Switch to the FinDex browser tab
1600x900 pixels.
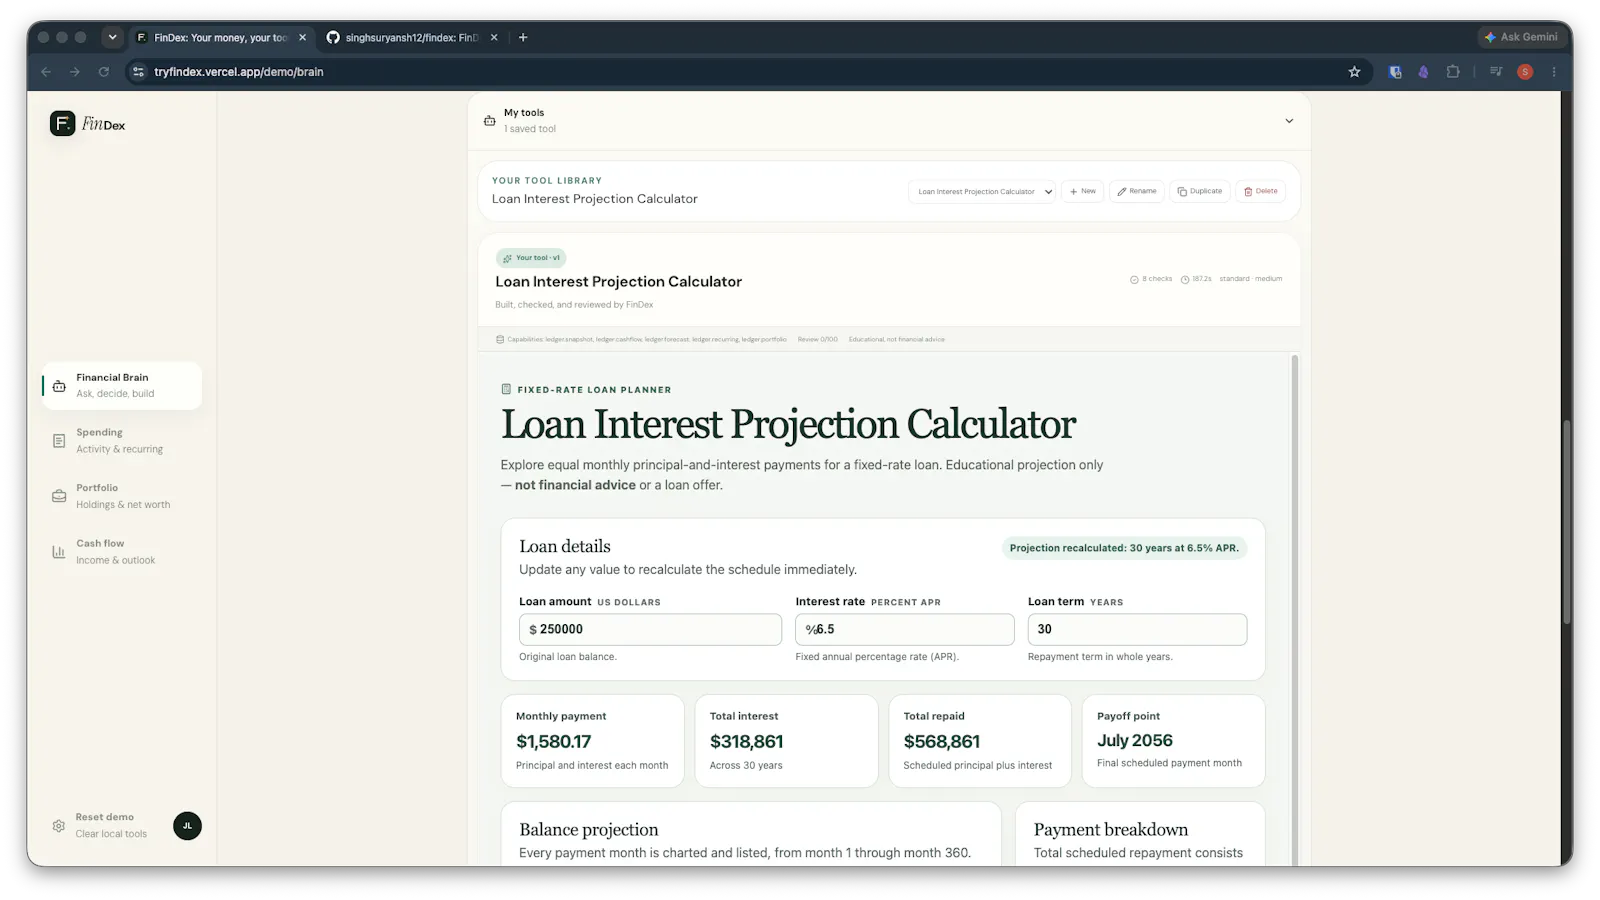pos(221,37)
